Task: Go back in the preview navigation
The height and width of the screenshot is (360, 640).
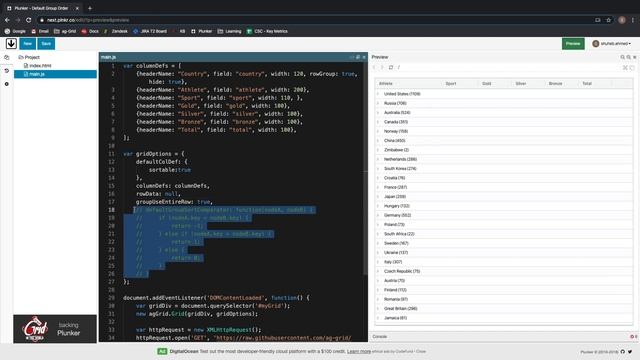Action: 374,67
